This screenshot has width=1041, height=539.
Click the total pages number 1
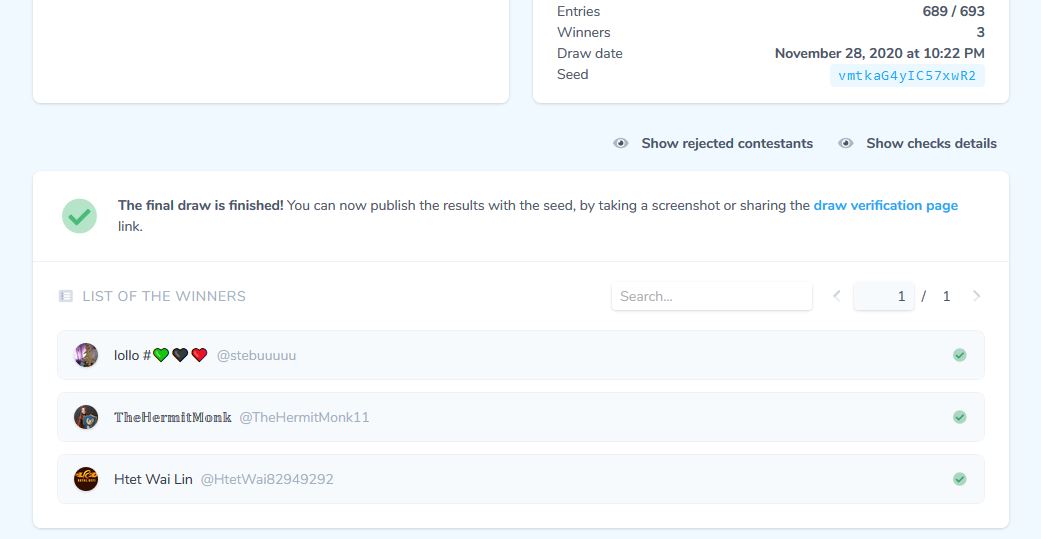(946, 296)
